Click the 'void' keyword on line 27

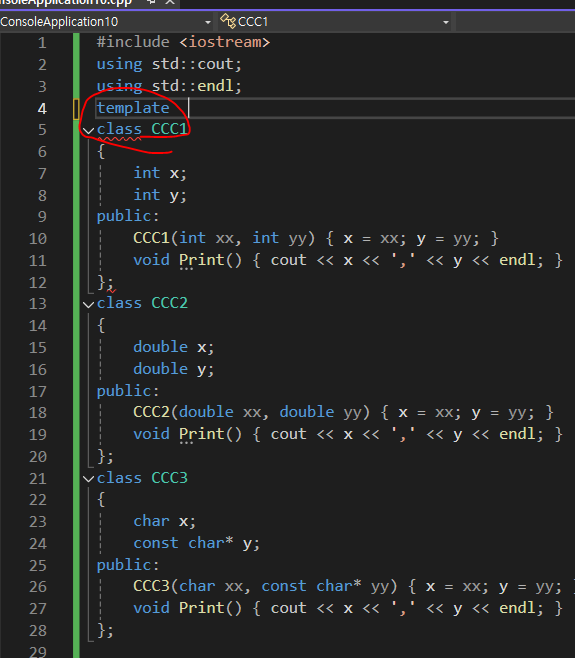pos(151,608)
